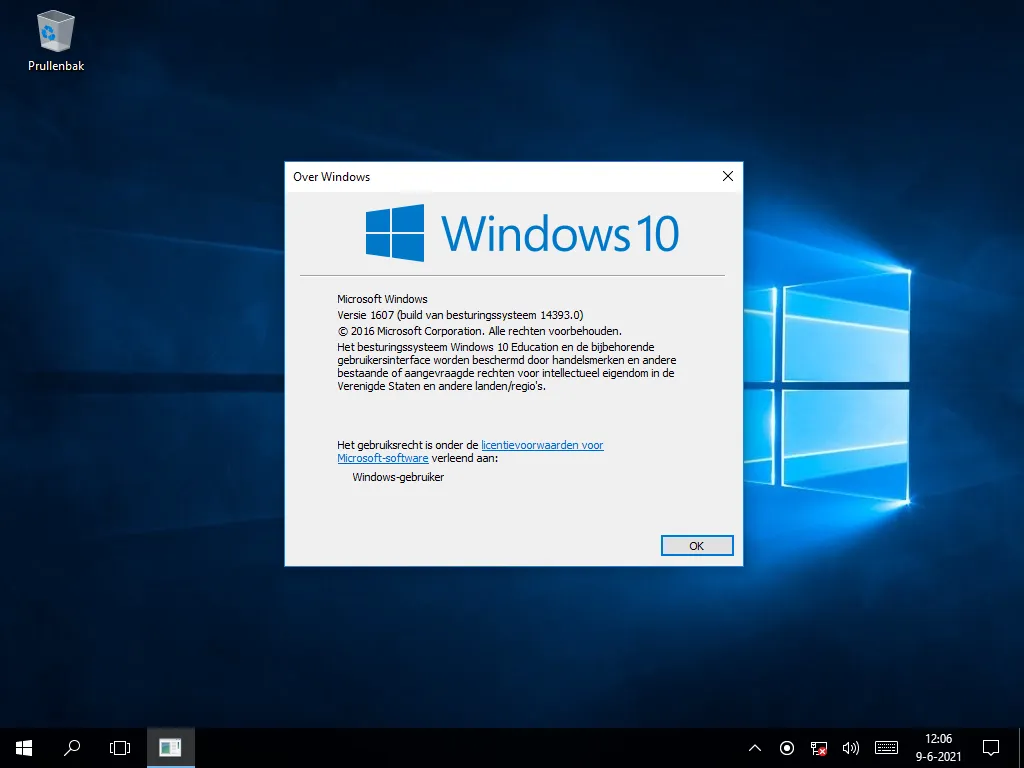The image size is (1024, 768).
Task: Click the 'Windows-gebruiker' licensee name
Action: tap(398, 477)
